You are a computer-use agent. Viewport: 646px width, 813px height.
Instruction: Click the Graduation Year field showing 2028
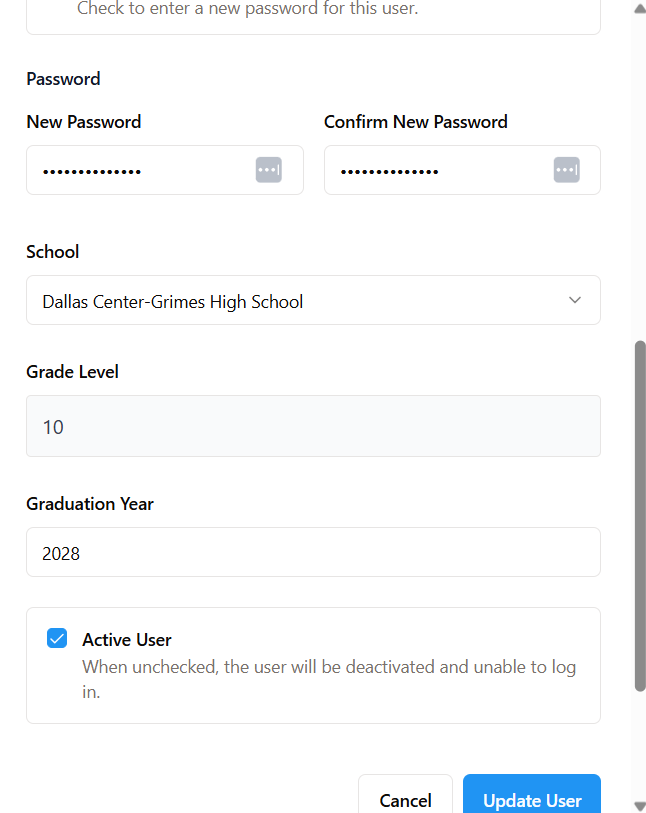coord(313,553)
